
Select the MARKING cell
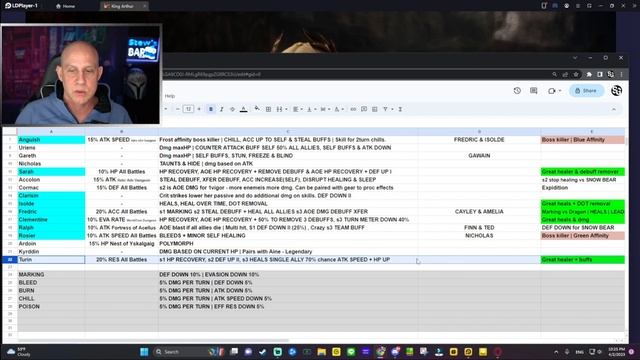pyautogui.click(x=51, y=275)
